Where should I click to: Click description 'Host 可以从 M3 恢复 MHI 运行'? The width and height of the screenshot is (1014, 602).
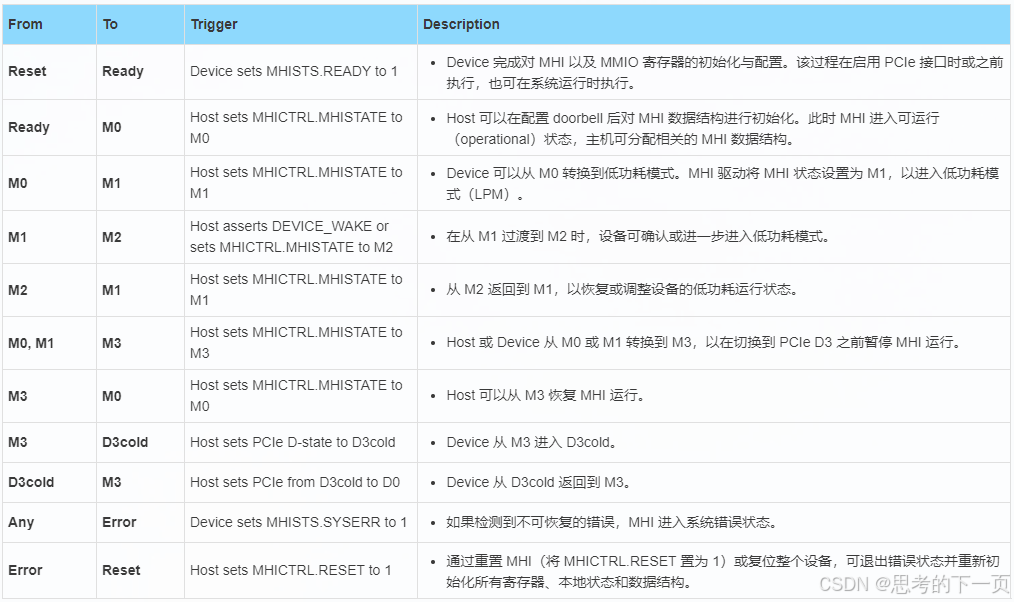[545, 396]
